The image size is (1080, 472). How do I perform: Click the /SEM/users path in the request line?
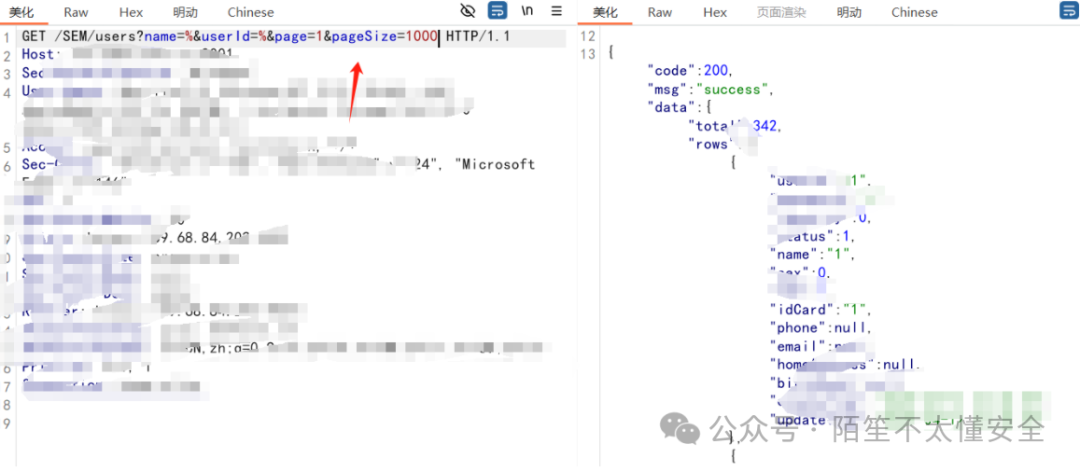click(93, 37)
